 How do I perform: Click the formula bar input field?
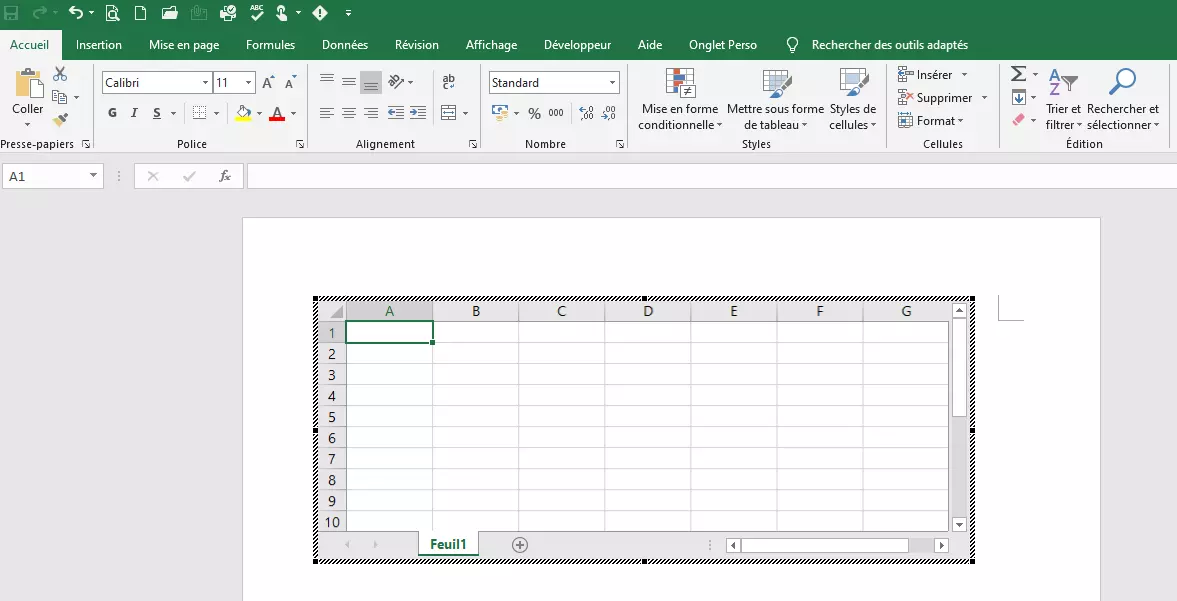pos(712,176)
